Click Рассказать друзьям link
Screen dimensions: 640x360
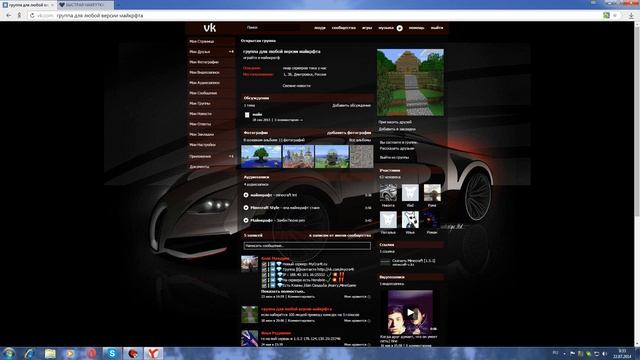pyautogui.click(x=397, y=149)
